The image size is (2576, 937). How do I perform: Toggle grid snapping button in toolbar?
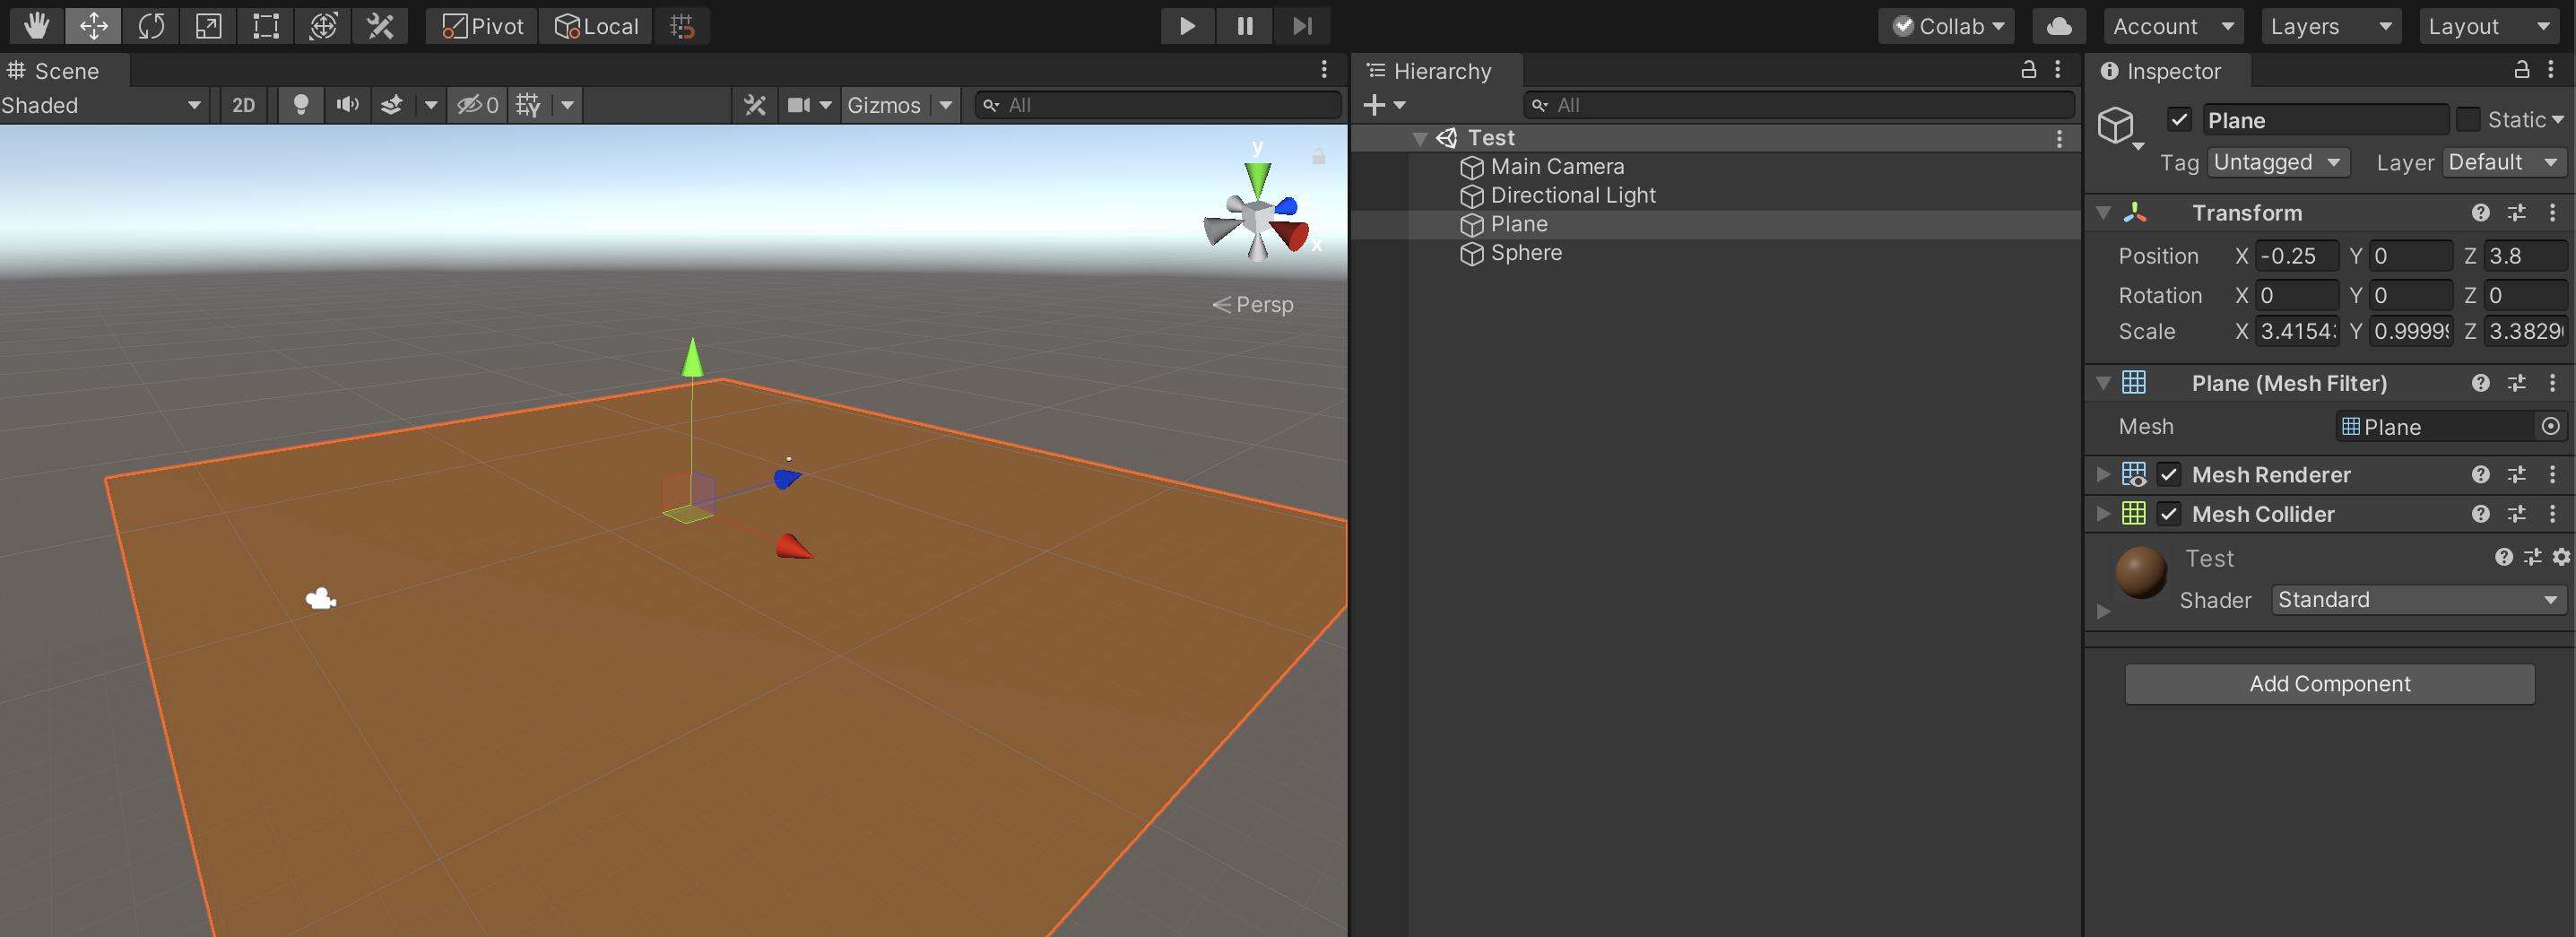click(x=682, y=26)
